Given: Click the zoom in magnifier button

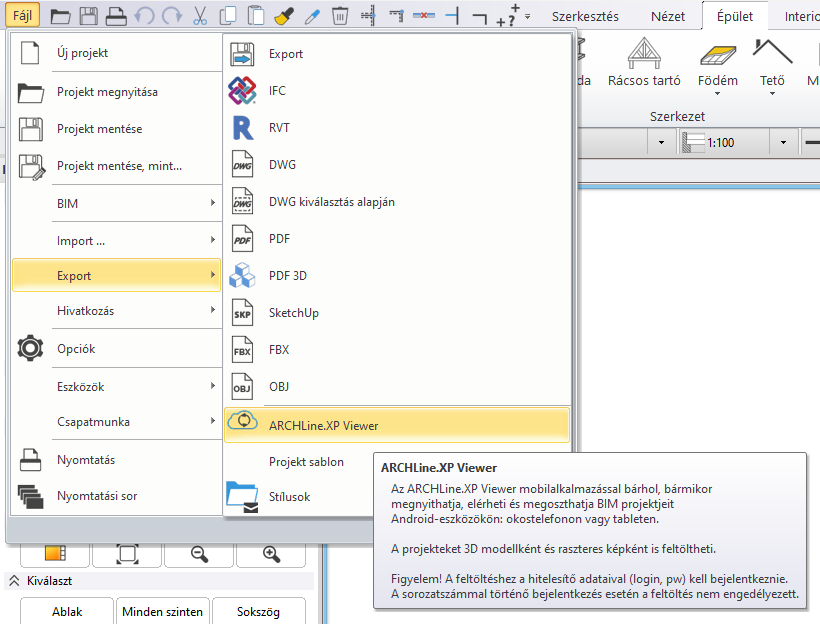Looking at the screenshot, I should (271, 554).
